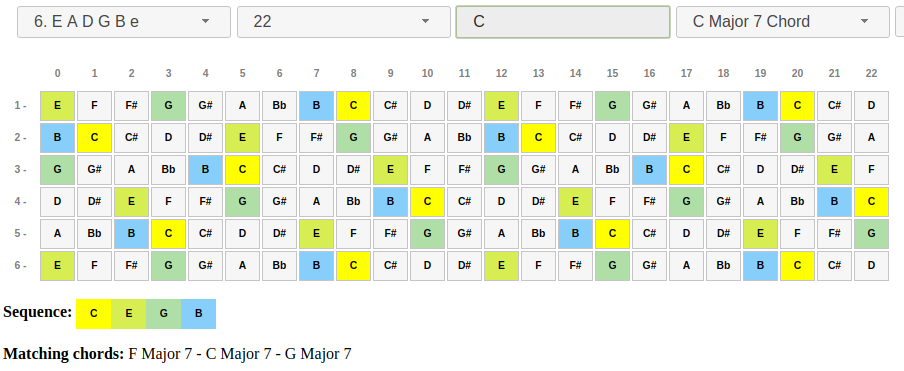904x371 pixels.
Task: Click the root note input field containing C
Action: point(563,22)
